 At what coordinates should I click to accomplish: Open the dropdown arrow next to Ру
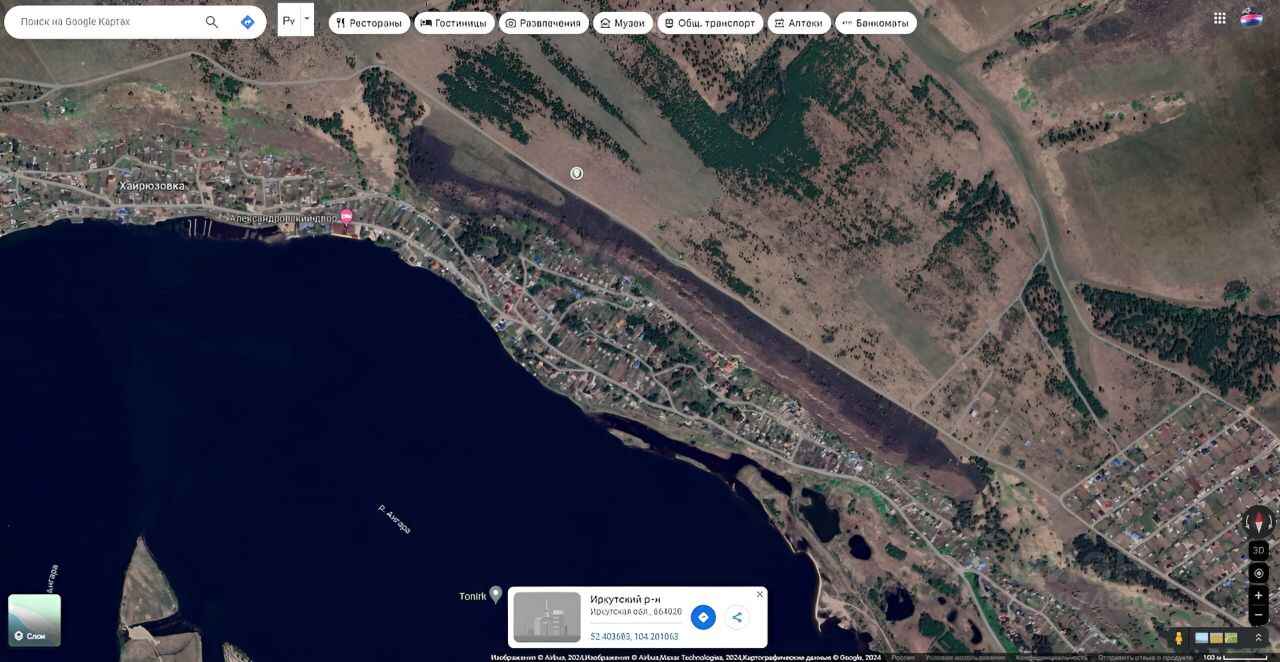click(307, 20)
